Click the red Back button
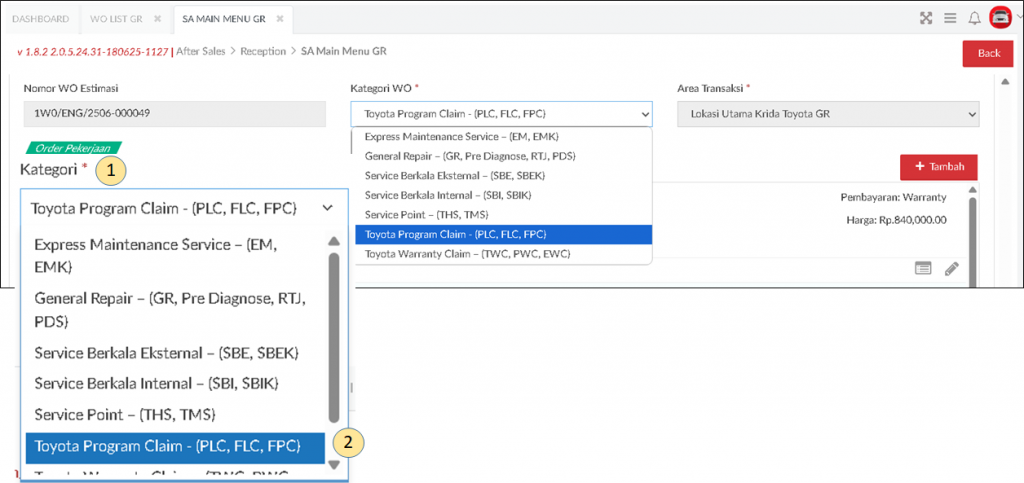Viewport: 1024px width, 483px height. pos(989,54)
